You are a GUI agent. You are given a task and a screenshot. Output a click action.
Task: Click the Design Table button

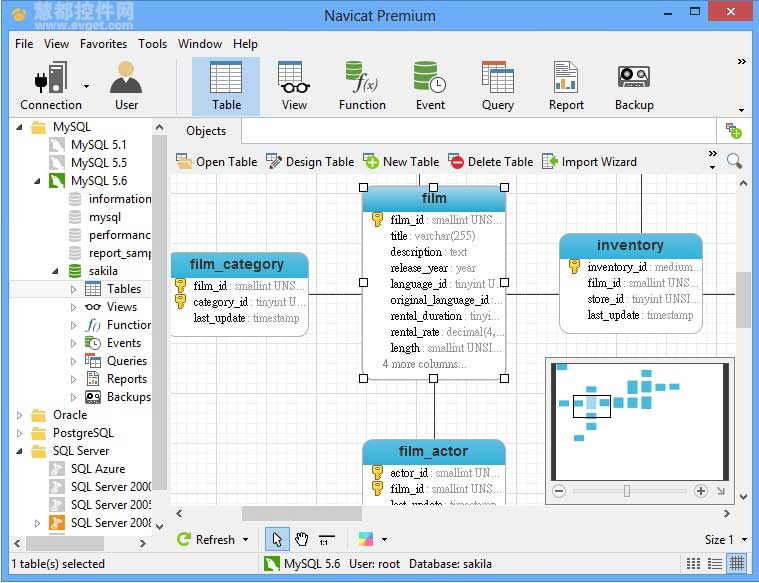310,161
